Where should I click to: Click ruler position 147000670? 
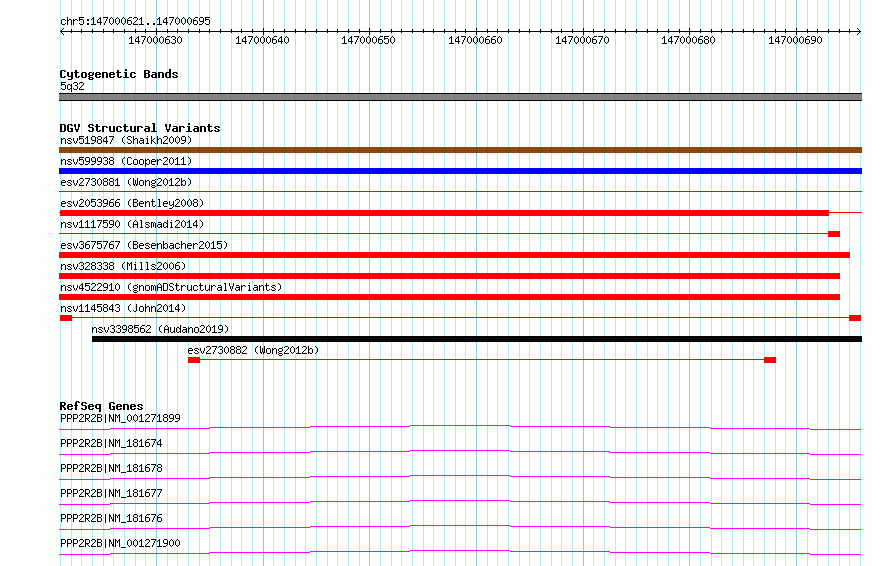tap(582, 40)
